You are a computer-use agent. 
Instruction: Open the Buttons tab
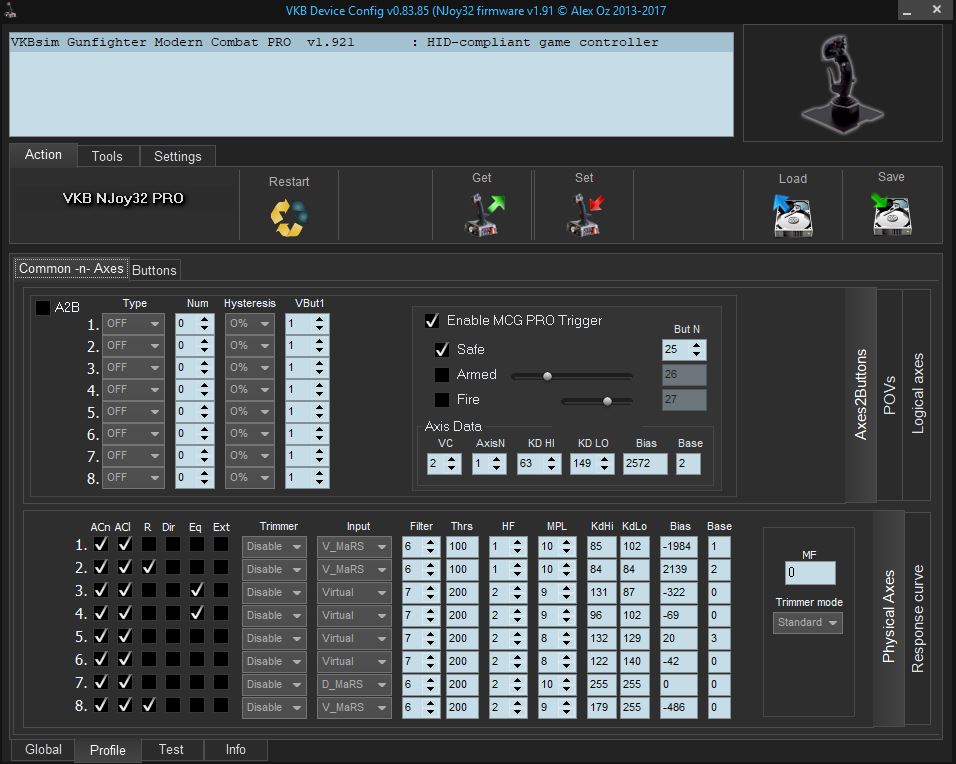tap(154, 270)
